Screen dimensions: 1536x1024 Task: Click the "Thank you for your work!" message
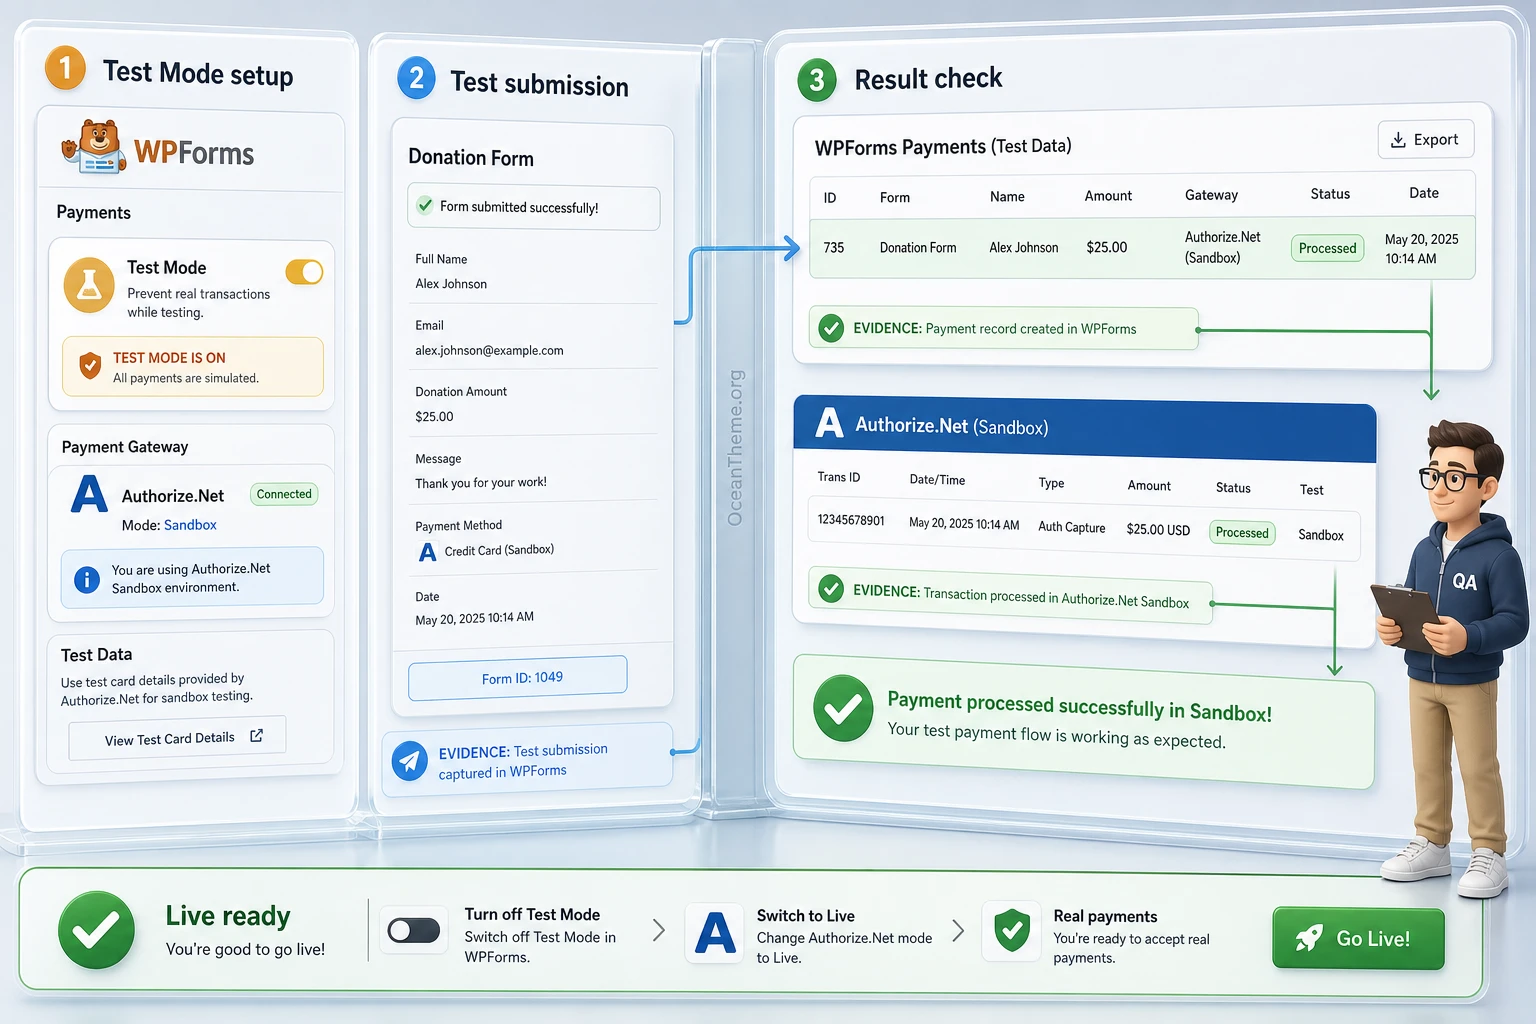[481, 483]
